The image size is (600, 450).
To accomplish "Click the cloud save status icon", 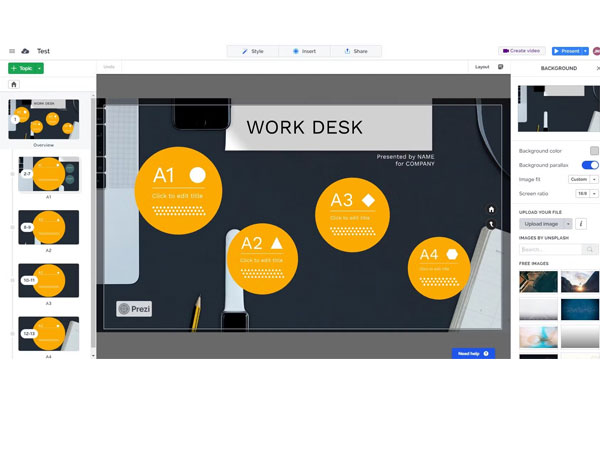I will [25, 51].
